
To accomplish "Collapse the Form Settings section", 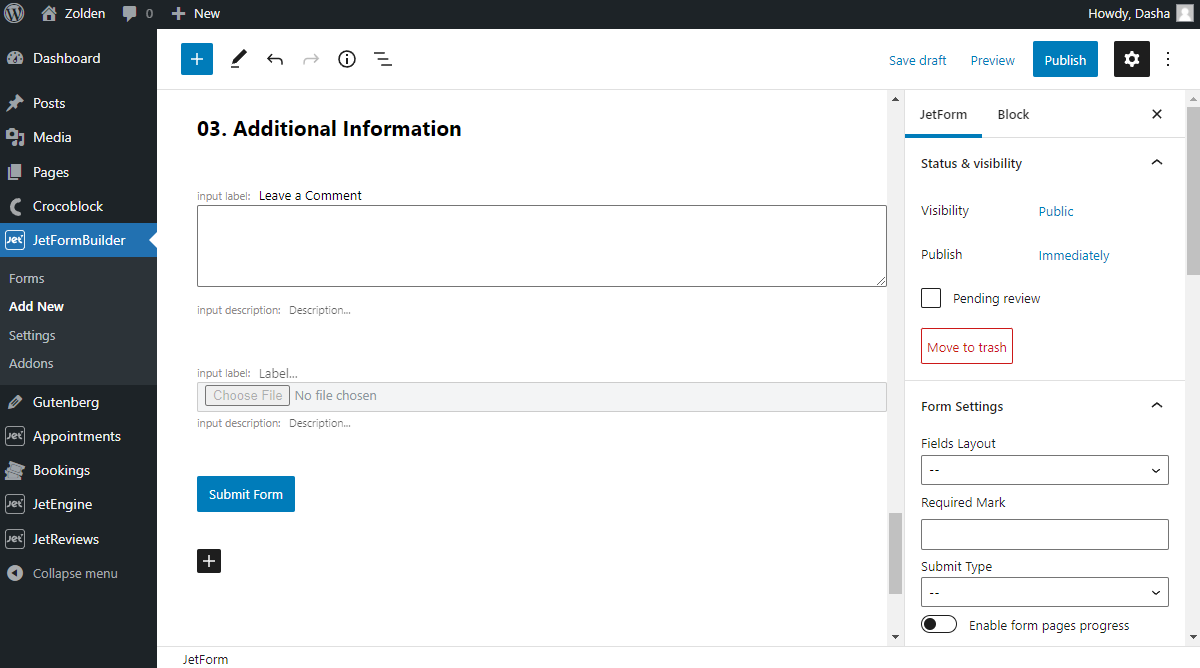I will [1156, 406].
